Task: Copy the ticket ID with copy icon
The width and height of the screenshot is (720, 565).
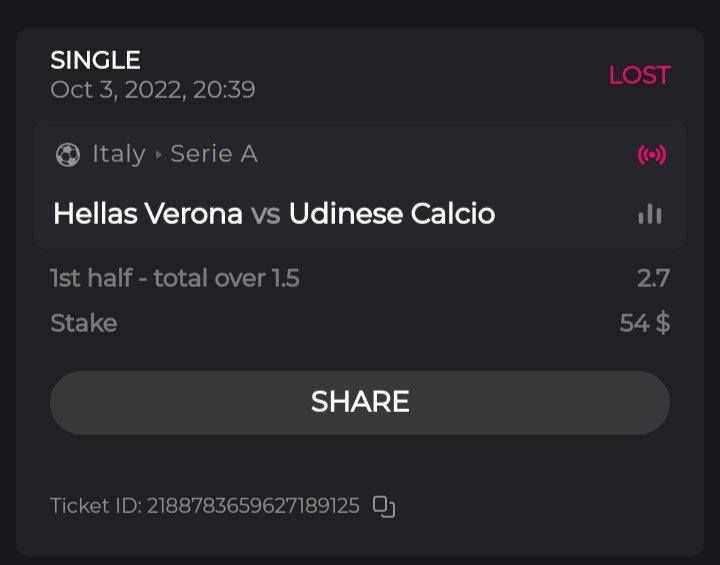Action: click(x=384, y=506)
